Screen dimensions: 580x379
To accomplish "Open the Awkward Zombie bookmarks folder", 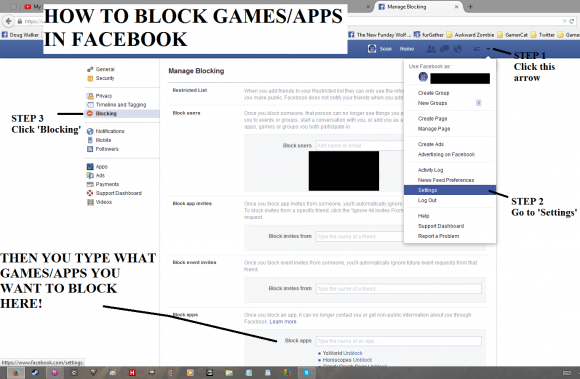I will [x=471, y=35].
